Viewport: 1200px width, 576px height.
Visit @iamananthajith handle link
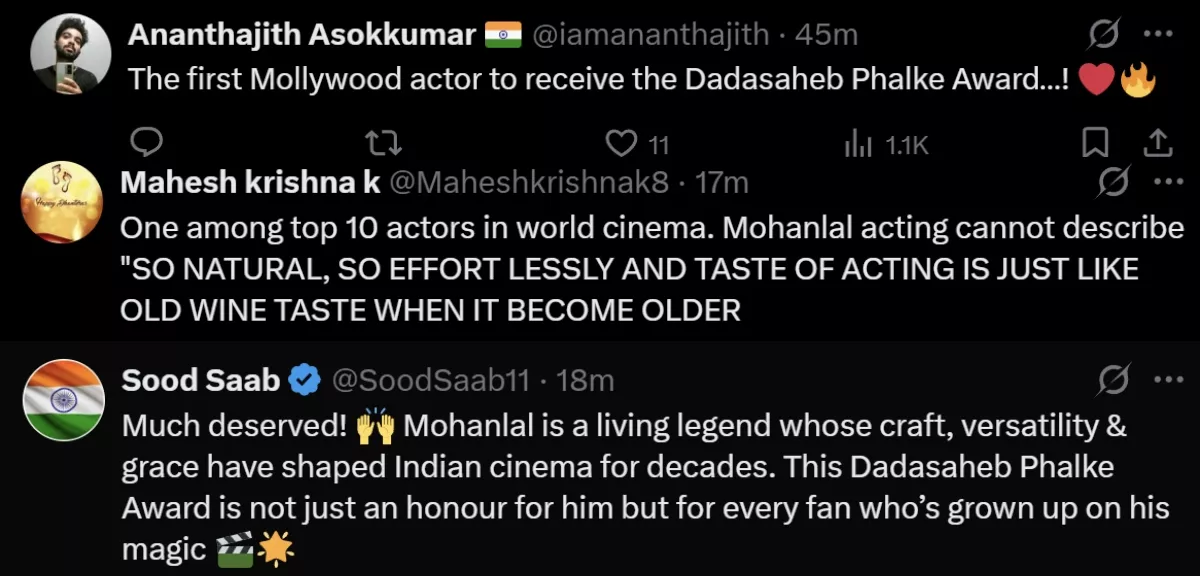click(651, 36)
